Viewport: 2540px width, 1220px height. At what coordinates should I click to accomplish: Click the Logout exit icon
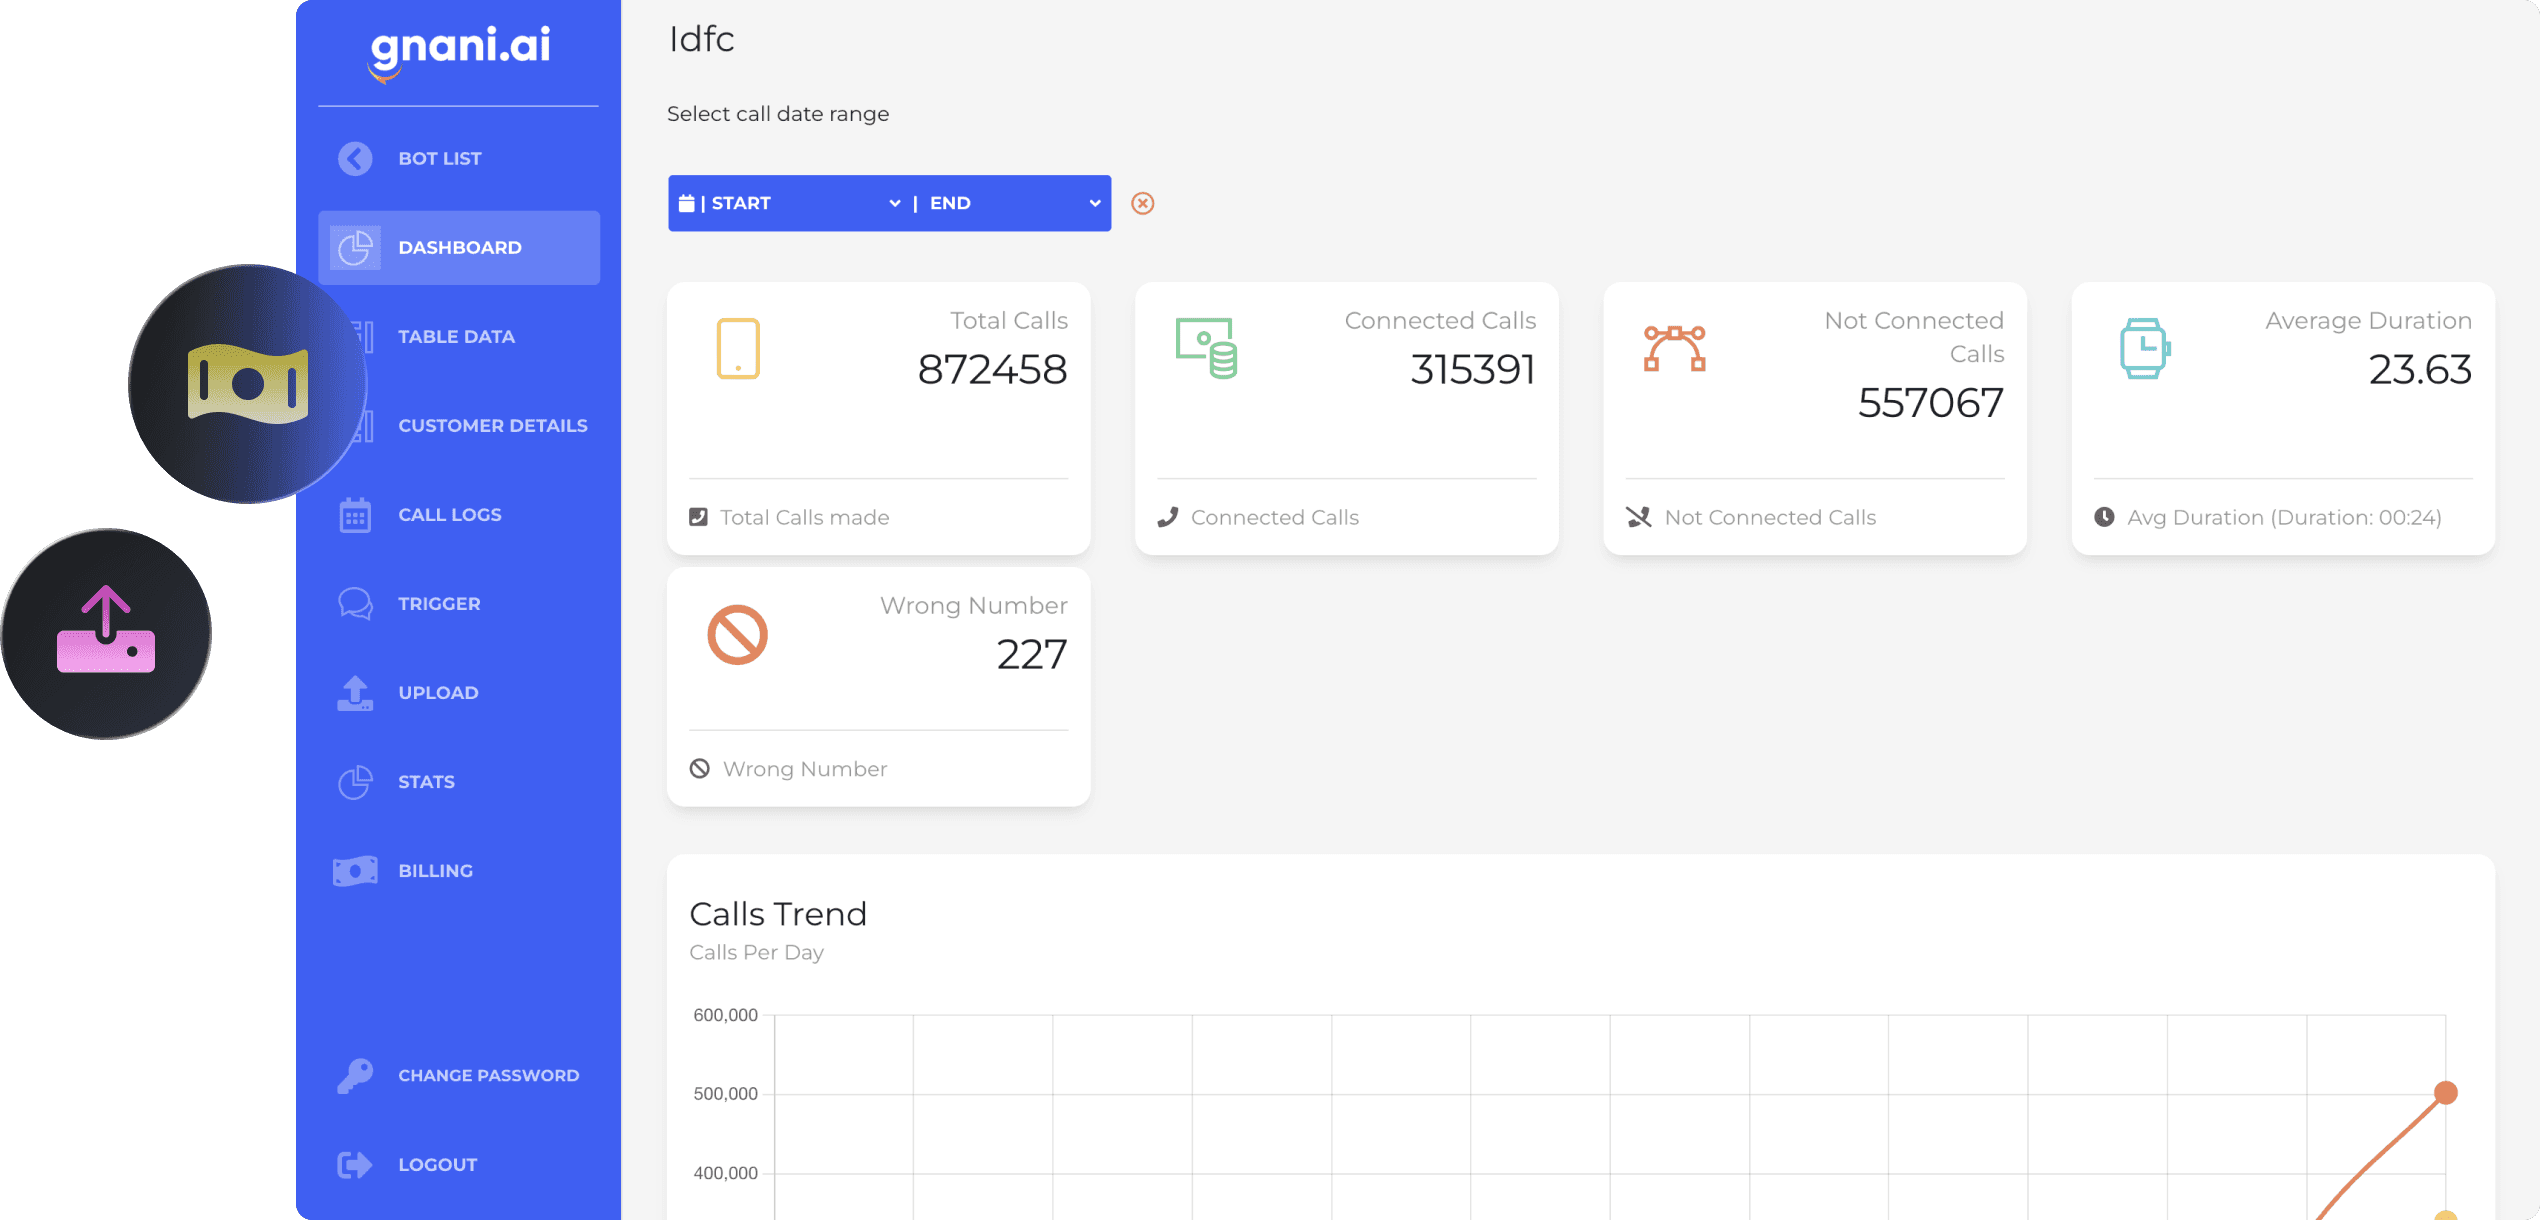point(355,1165)
